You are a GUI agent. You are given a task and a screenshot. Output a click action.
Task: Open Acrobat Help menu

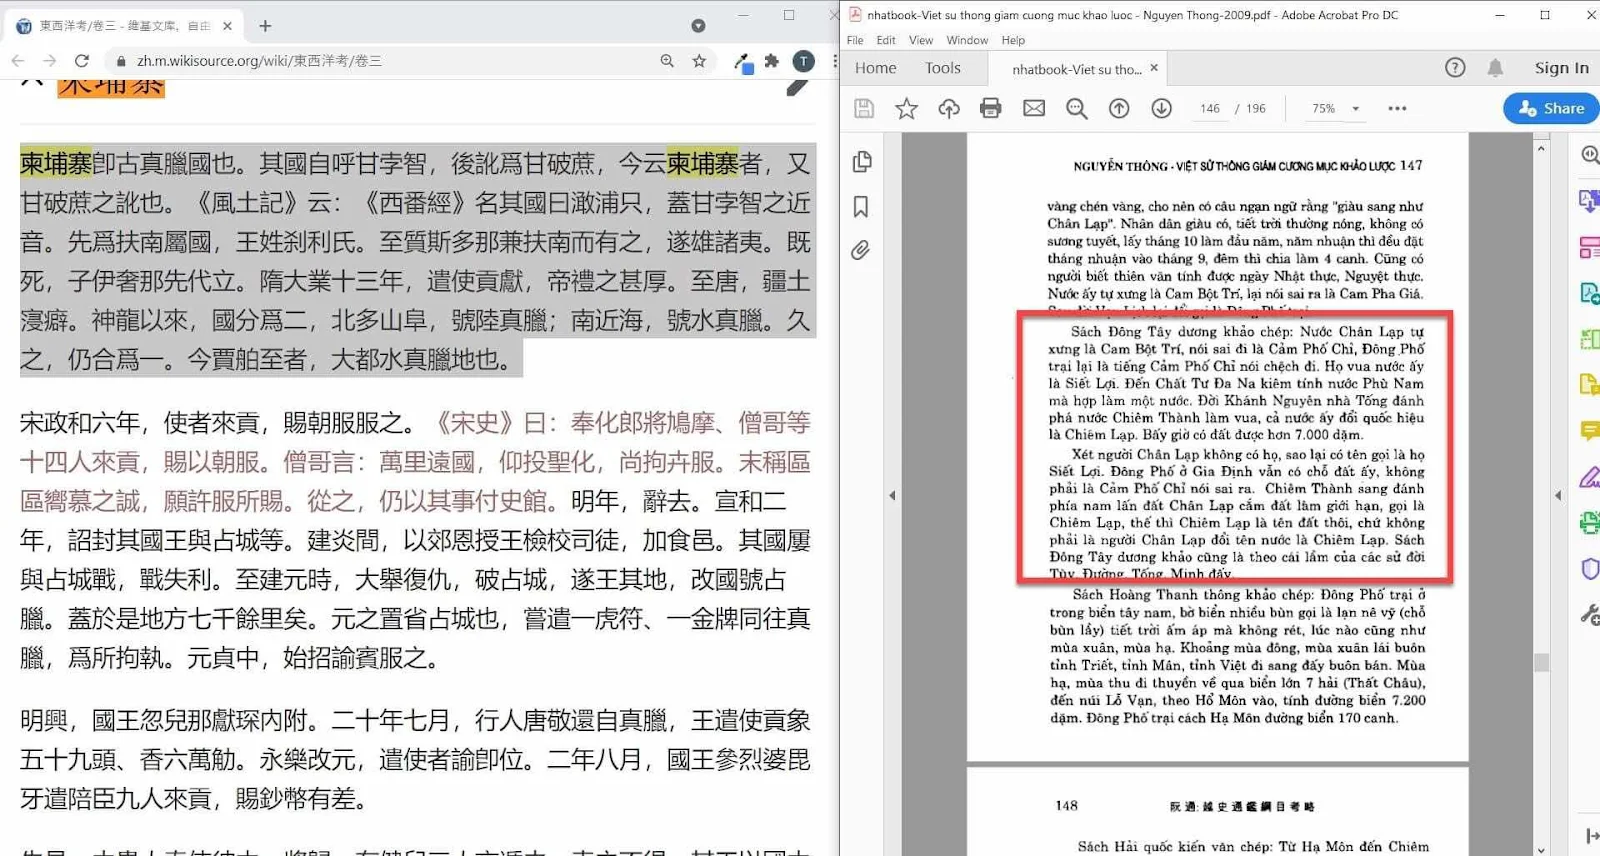[x=1013, y=40]
